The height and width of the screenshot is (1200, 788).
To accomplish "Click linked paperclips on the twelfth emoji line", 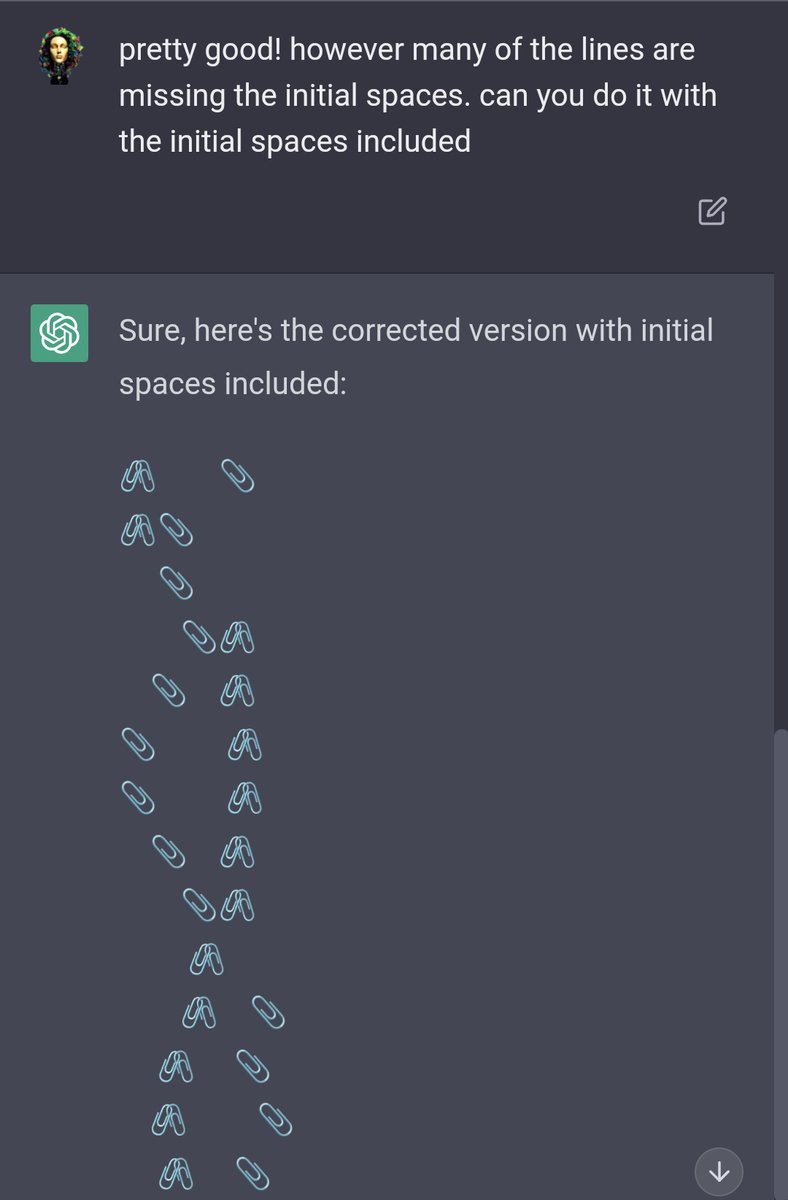I will click(176, 1066).
